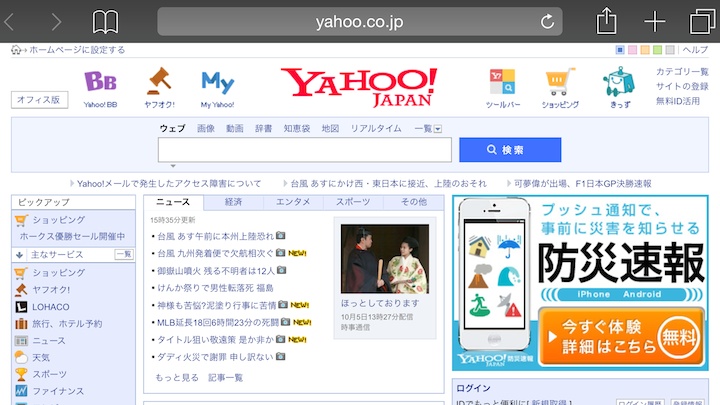Click the ヤフオク! gavel icon in sidebar
This screenshot has width=720, height=405.
pos(21,290)
